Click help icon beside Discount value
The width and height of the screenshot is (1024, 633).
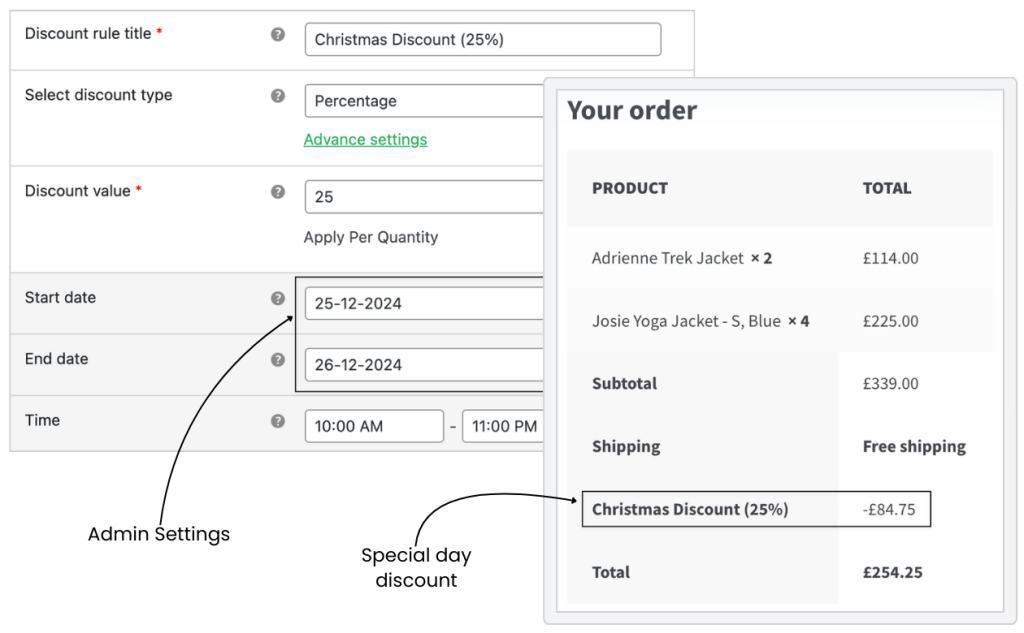click(278, 192)
